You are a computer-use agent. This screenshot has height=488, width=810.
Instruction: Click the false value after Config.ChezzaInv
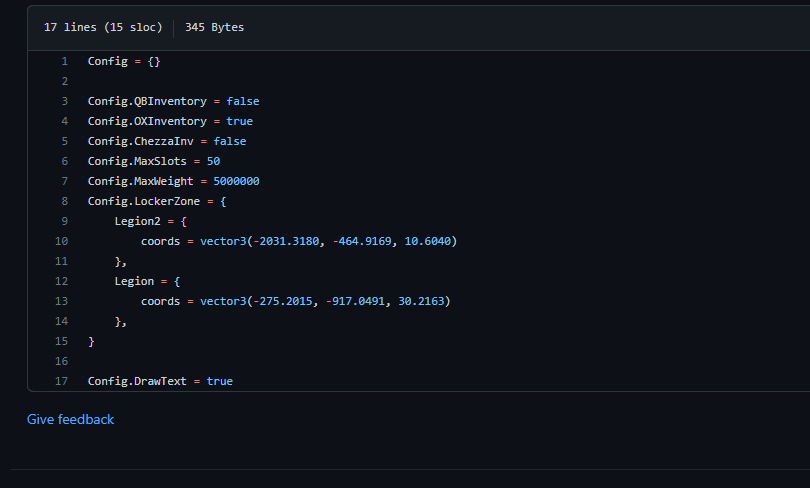229,141
